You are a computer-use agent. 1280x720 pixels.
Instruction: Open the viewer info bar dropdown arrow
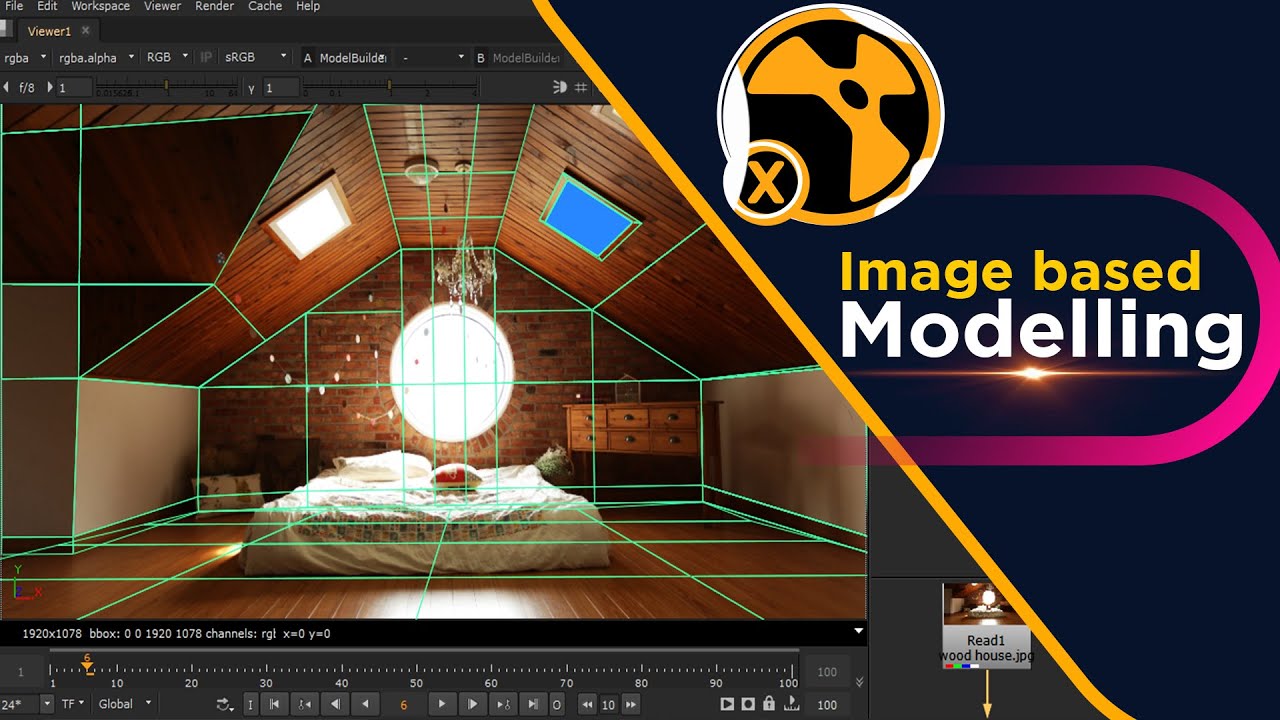(x=858, y=632)
